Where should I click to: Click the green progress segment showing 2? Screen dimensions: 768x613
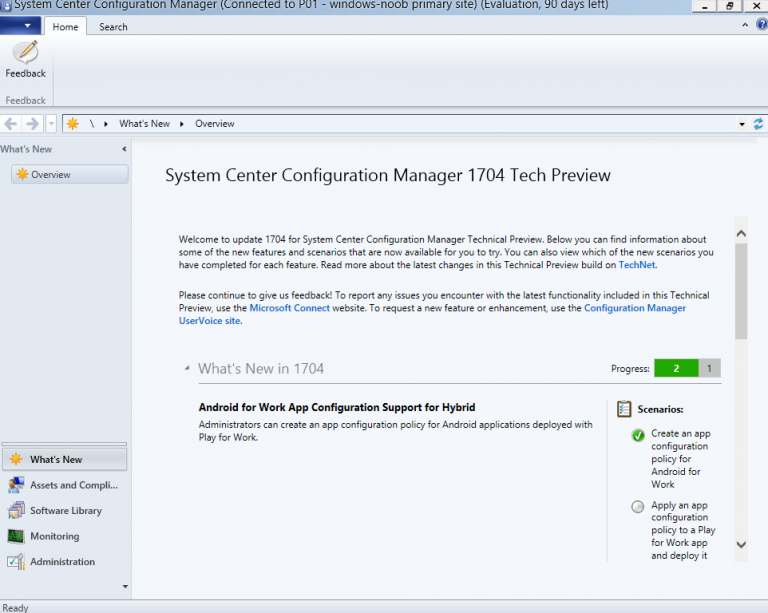[x=676, y=368]
